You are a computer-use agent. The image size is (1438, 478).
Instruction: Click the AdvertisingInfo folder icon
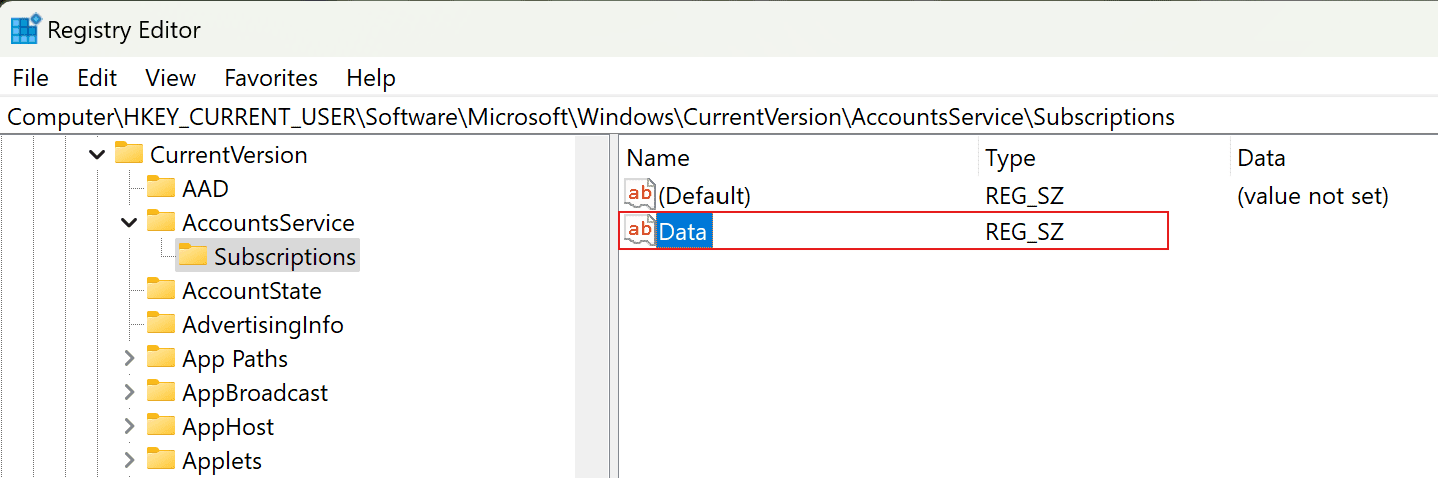point(161,324)
